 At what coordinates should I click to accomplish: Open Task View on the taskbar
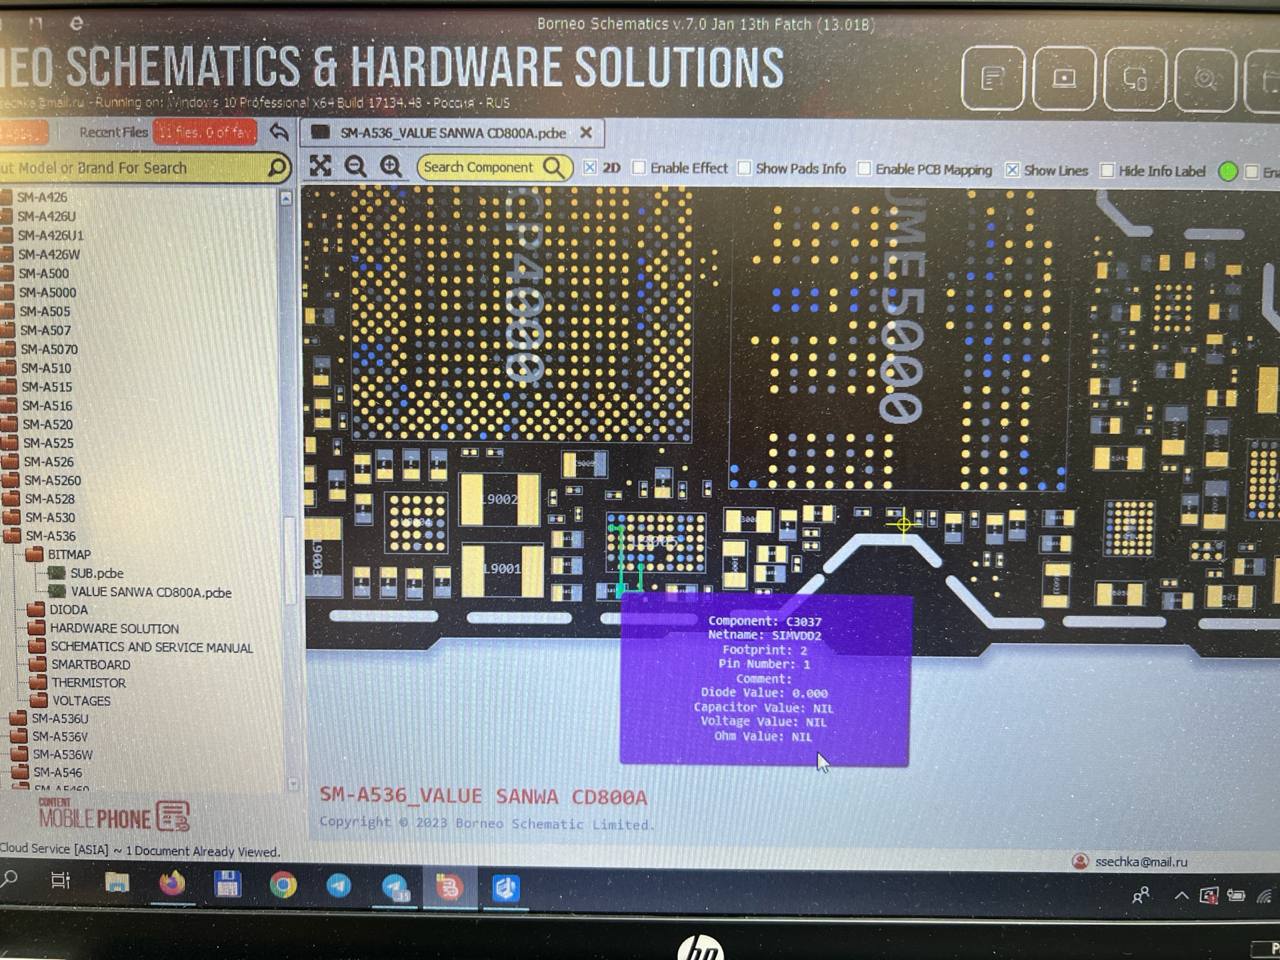coord(60,880)
